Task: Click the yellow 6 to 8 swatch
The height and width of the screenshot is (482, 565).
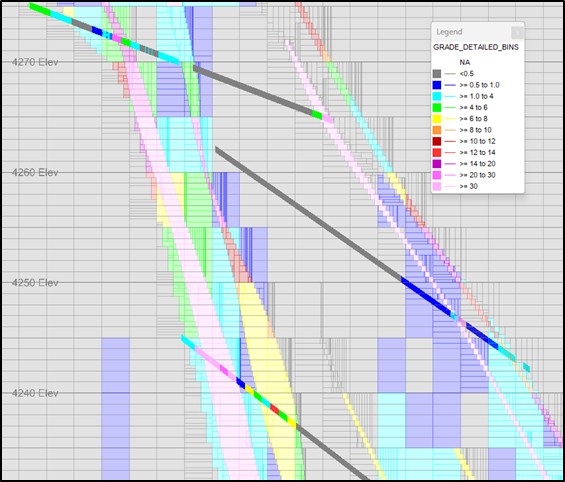Action: (x=437, y=119)
